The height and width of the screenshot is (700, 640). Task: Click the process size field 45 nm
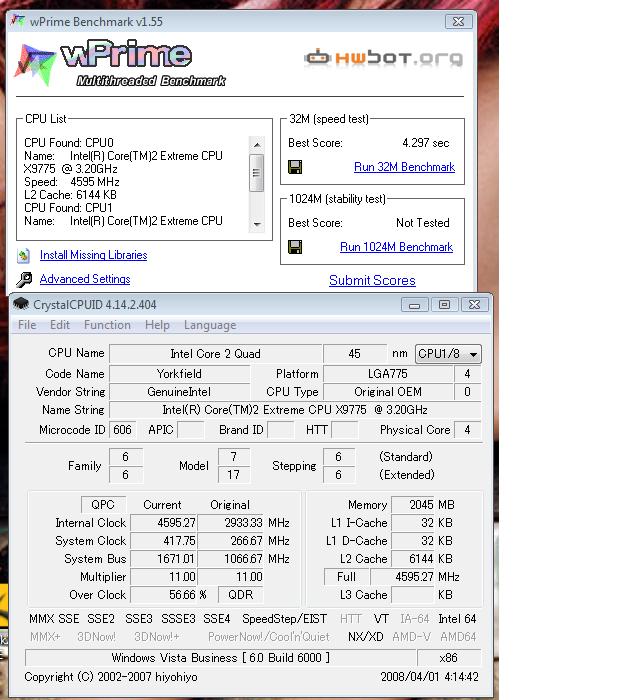click(x=355, y=354)
